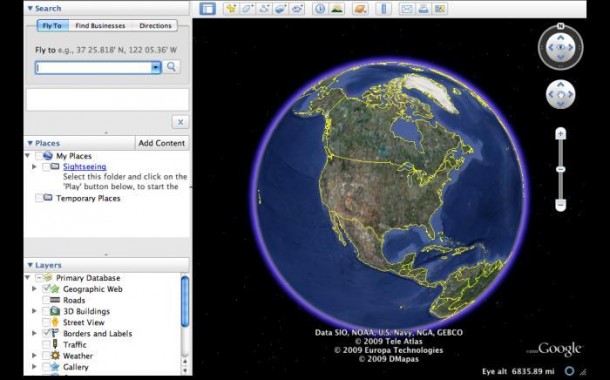Open the Fly To search dropdown arrow
Viewport: 610px width, 380px height.
[156, 67]
